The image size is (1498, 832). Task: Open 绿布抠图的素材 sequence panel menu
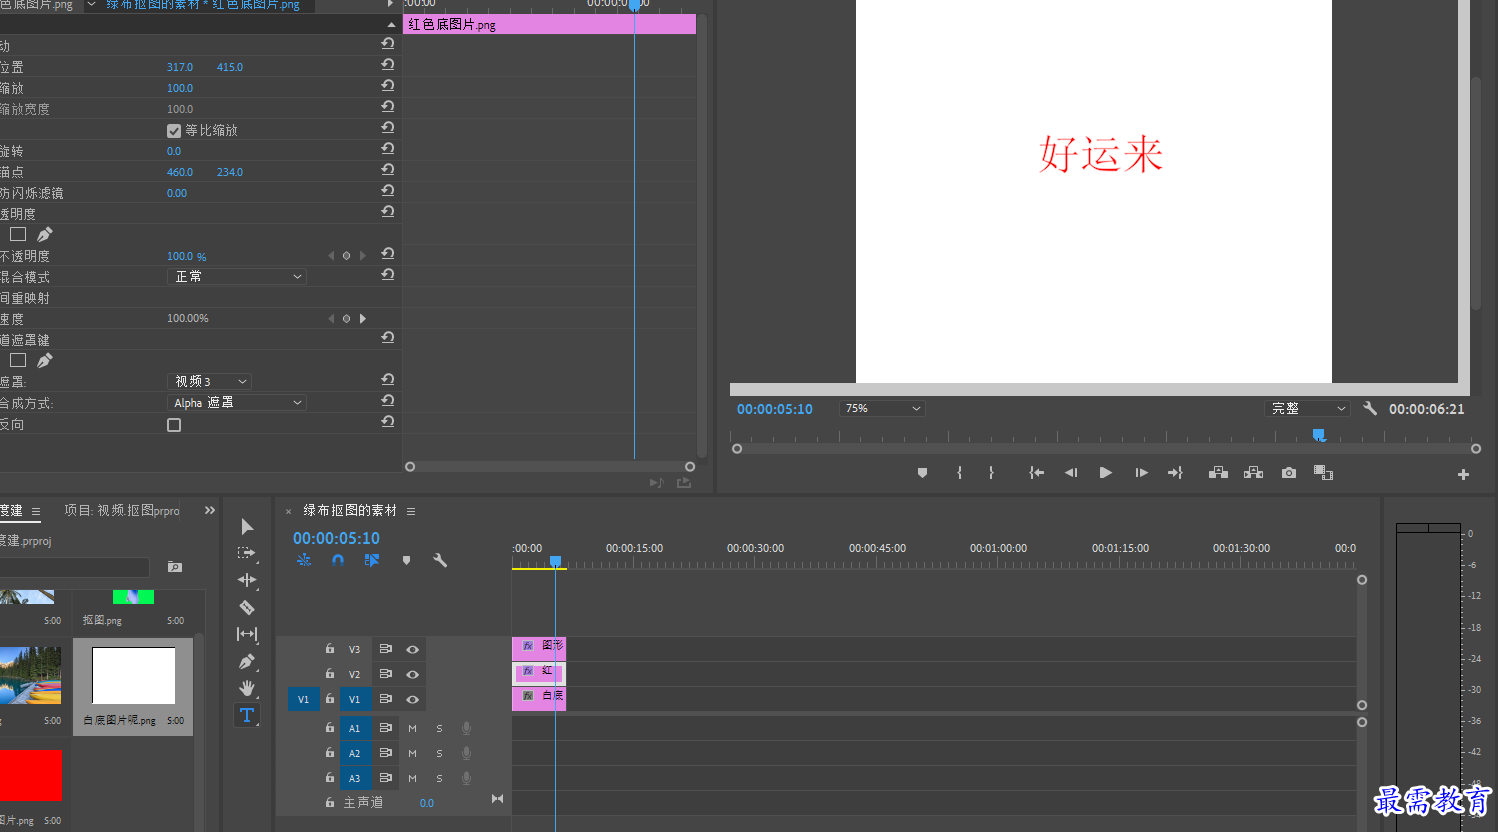click(x=411, y=511)
